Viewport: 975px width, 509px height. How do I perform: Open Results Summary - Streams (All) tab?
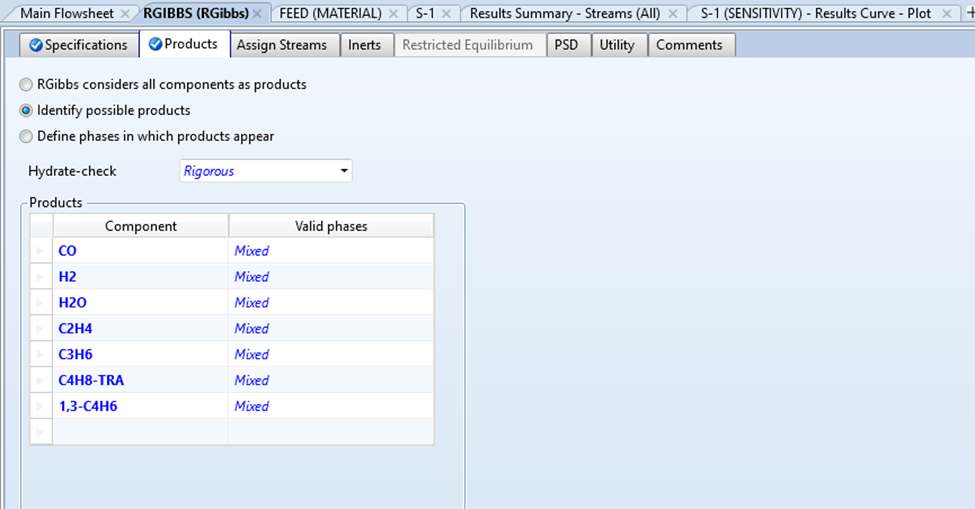pos(565,13)
